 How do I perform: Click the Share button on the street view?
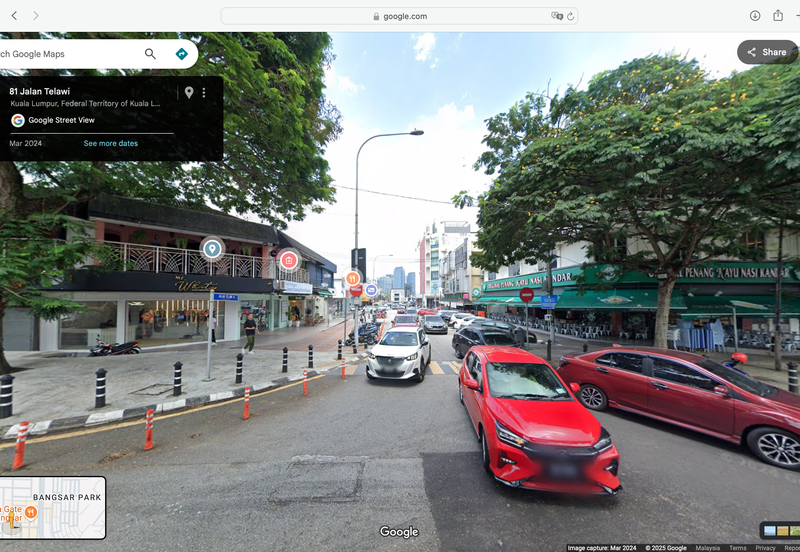pos(767,52)
